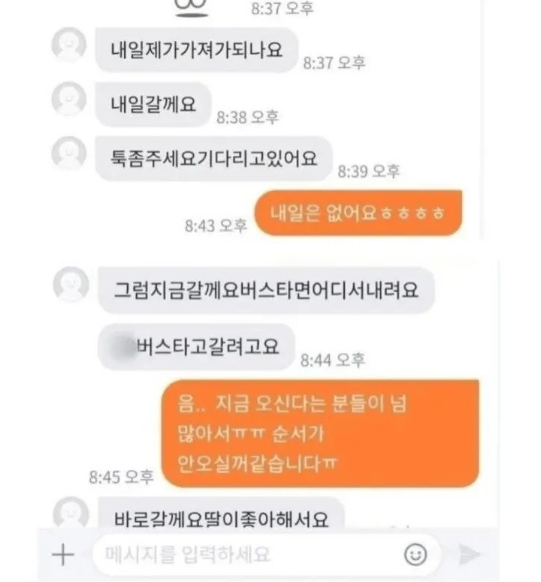Select the 버스타고갈려고요 message bubble

click(x=196, y=347)
